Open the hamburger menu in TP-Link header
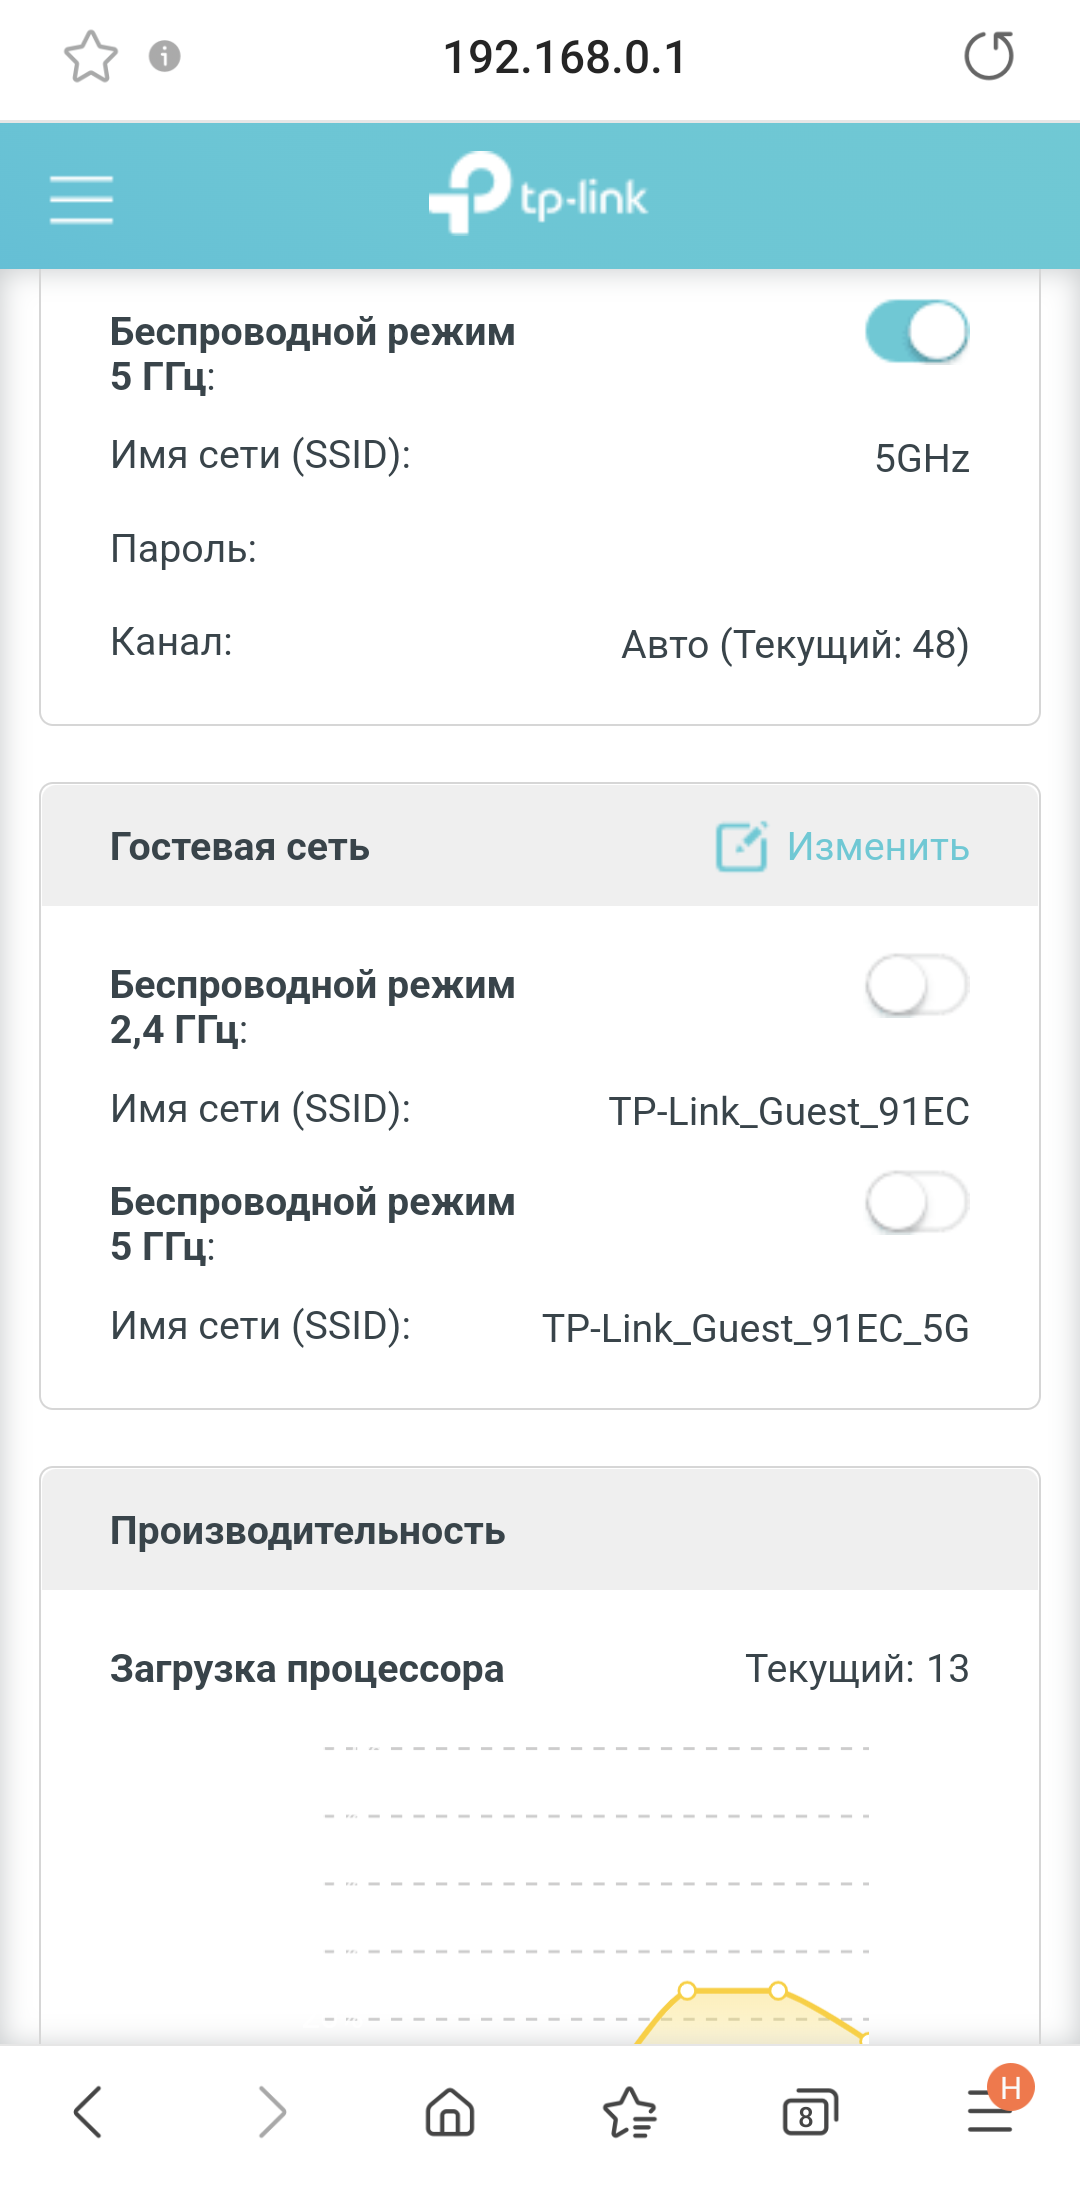1080x2194 pixels. point(81,198)
